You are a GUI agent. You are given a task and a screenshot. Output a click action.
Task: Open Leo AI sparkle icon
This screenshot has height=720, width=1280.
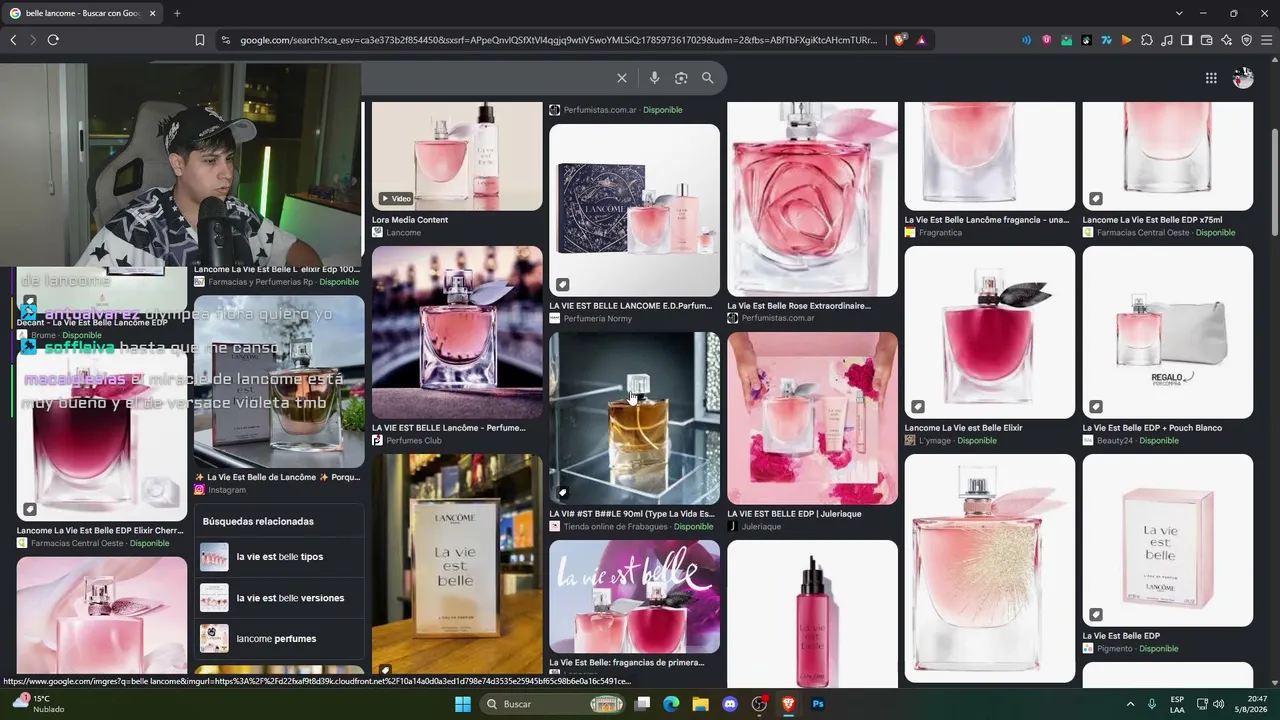tap(1226, 40)
